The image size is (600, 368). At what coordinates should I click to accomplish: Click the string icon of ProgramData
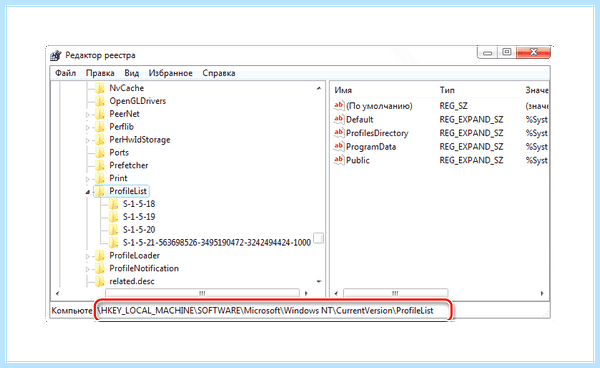339,147
